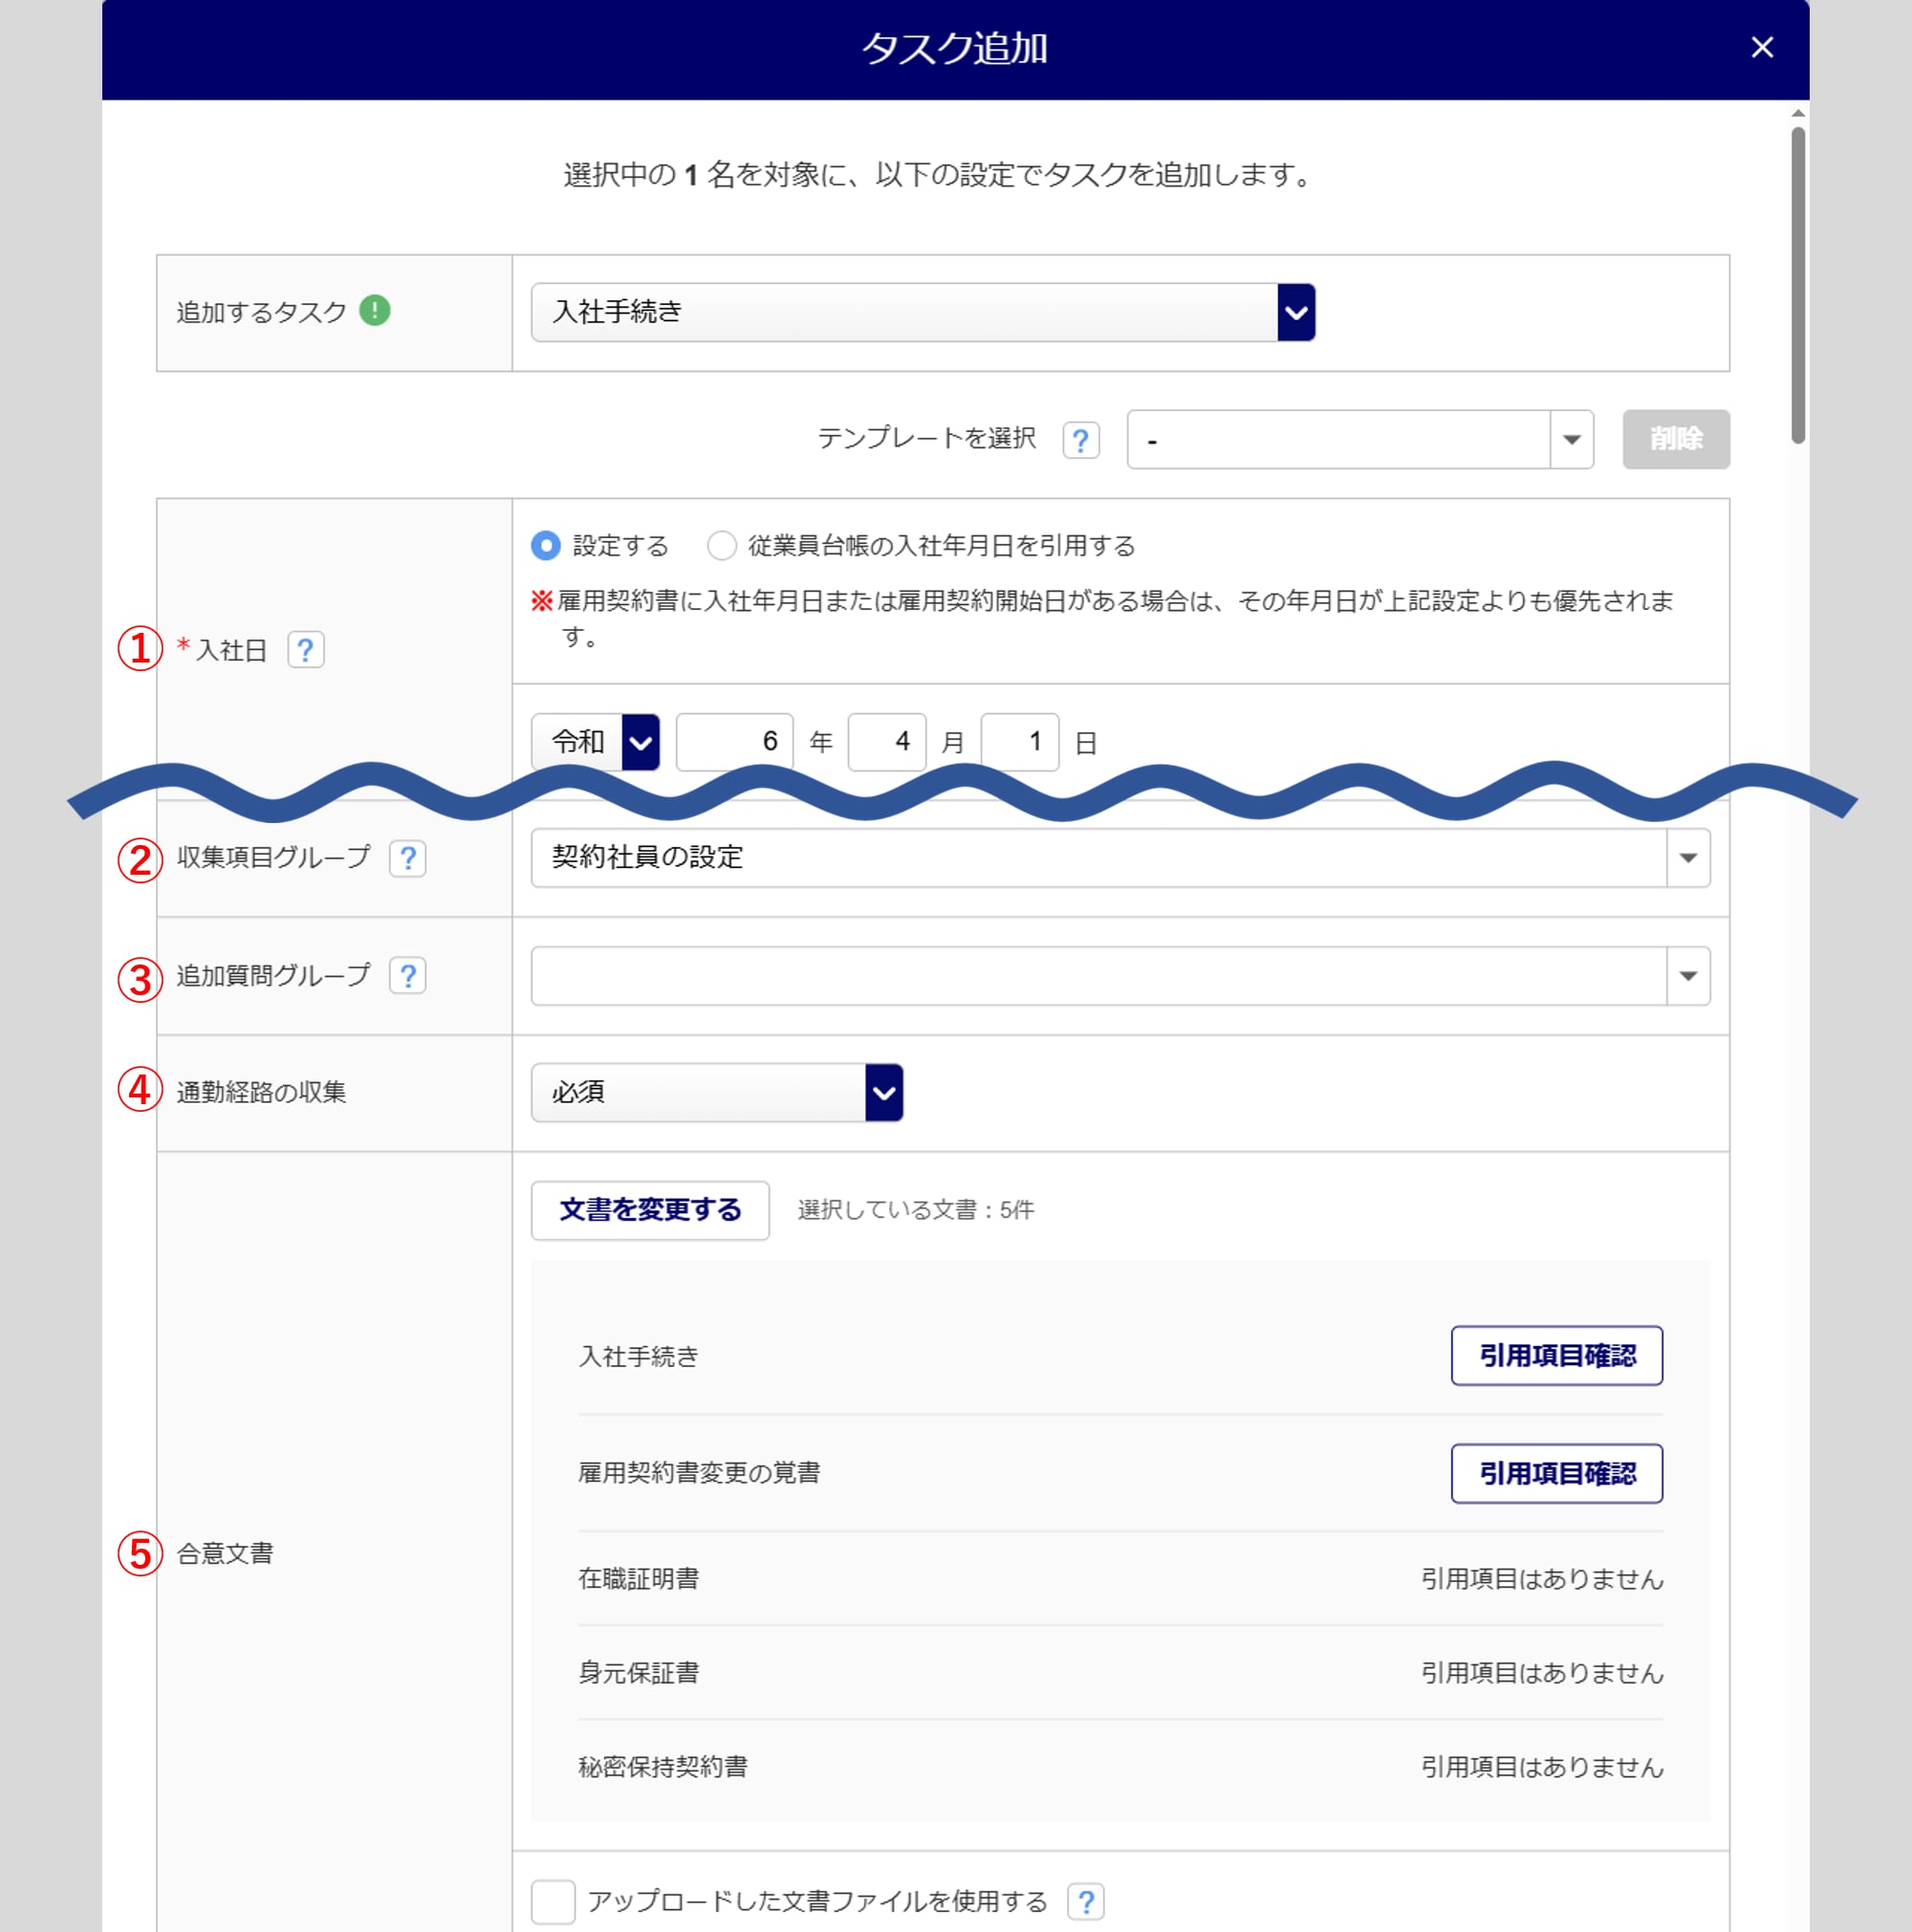Select 従業員台帳の入社年月日を引用する radio option
Viewport: 1912px width, 1932px height.
(x=721, y=545)
